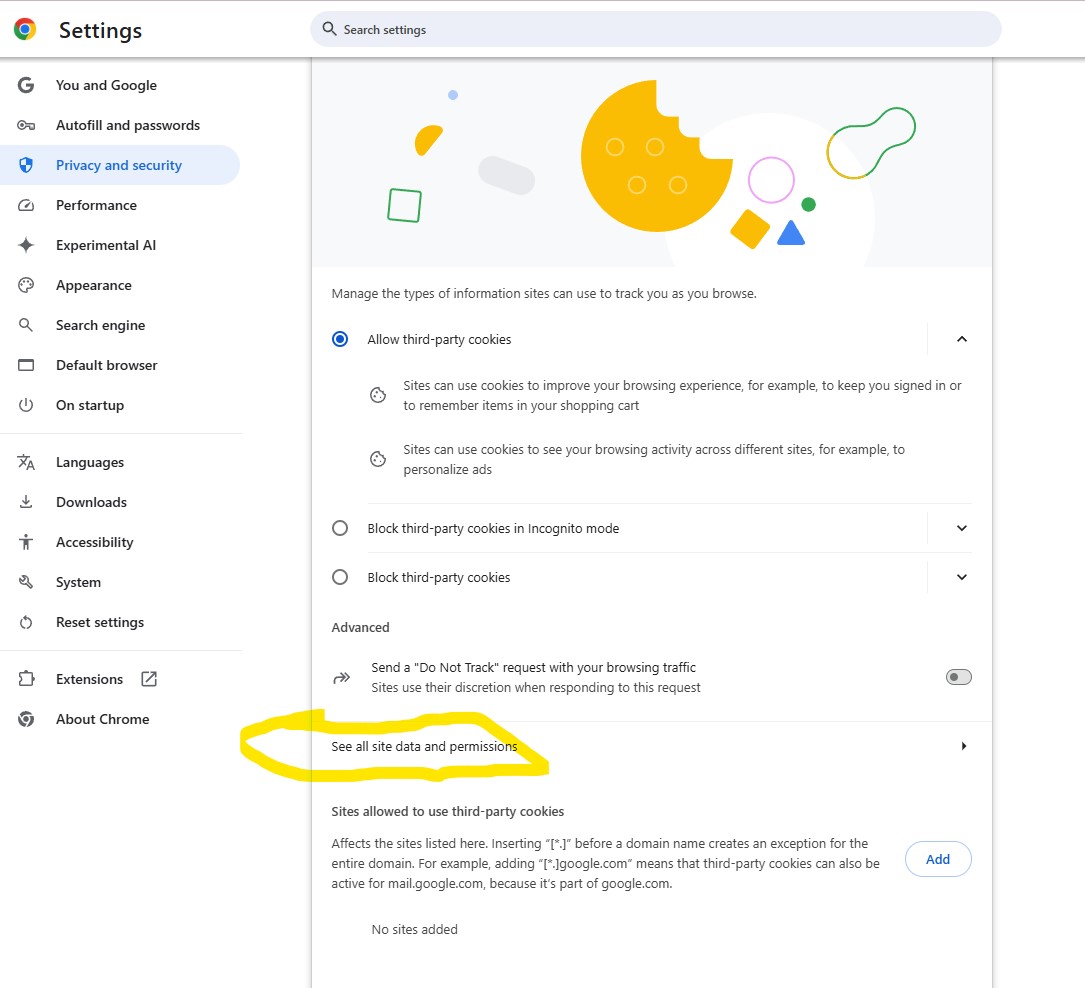The image size is (1085, 988).
Task: Click Add button for allowed sites
Action: click(x=938, y=859)
